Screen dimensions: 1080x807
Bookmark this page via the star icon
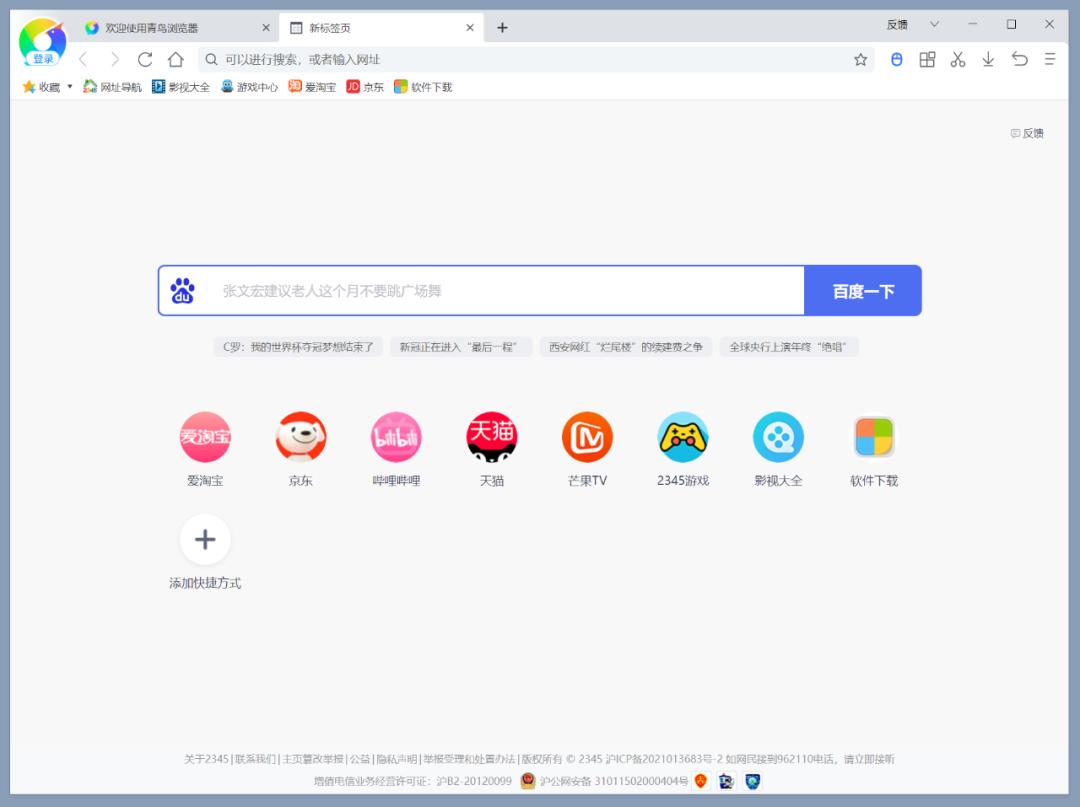pos(860,60)
